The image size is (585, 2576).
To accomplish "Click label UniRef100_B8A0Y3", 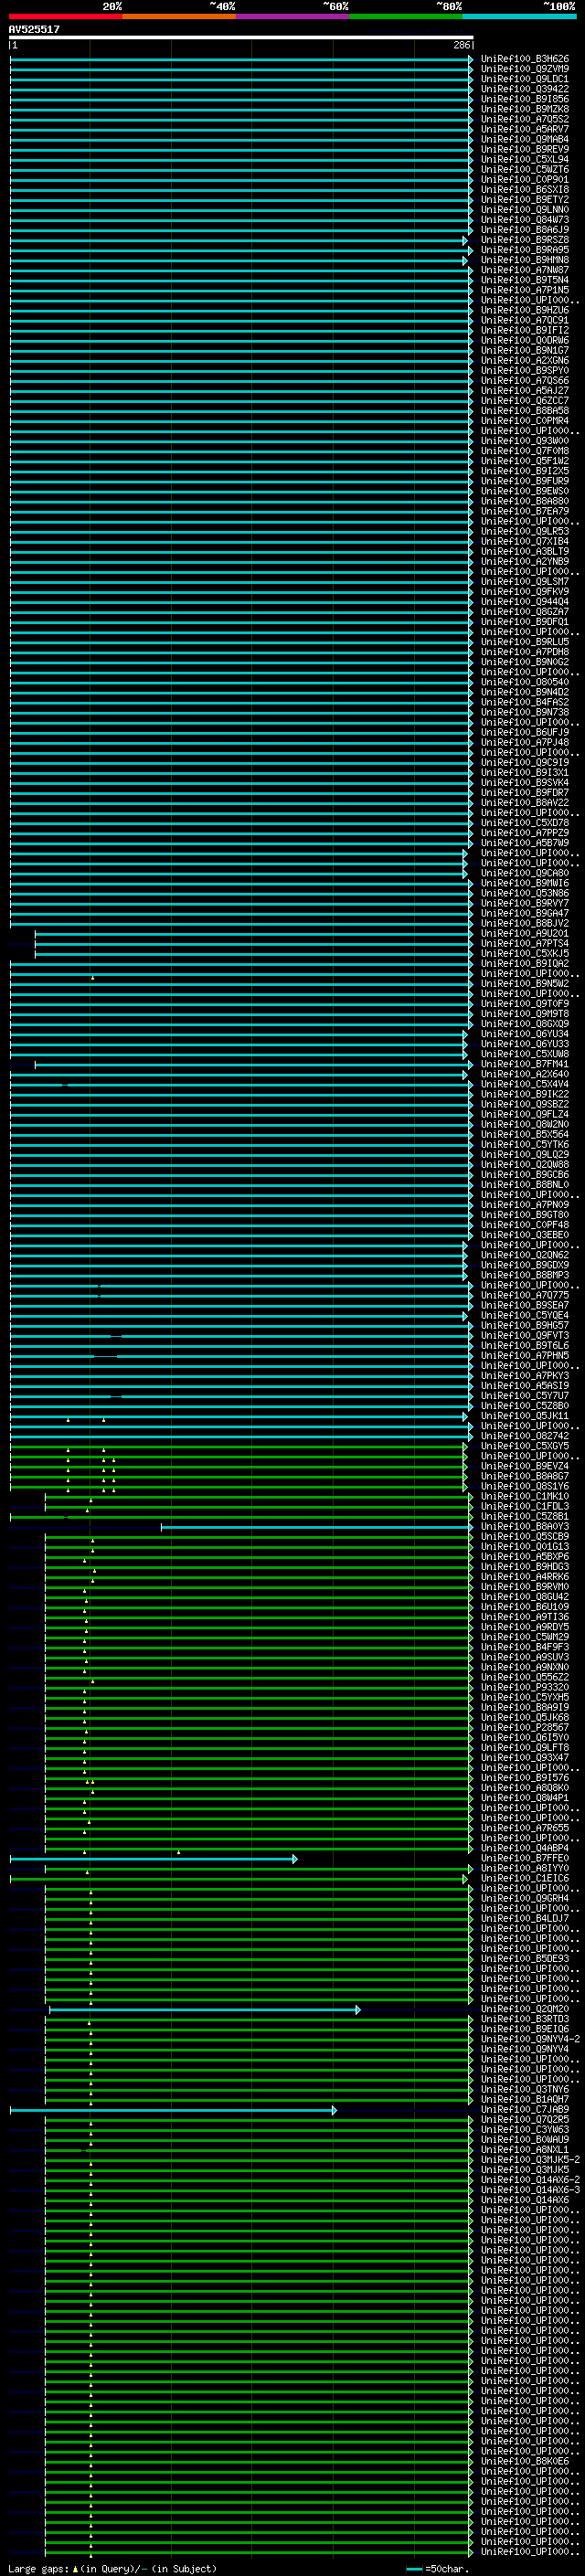I will point(525,1526).
